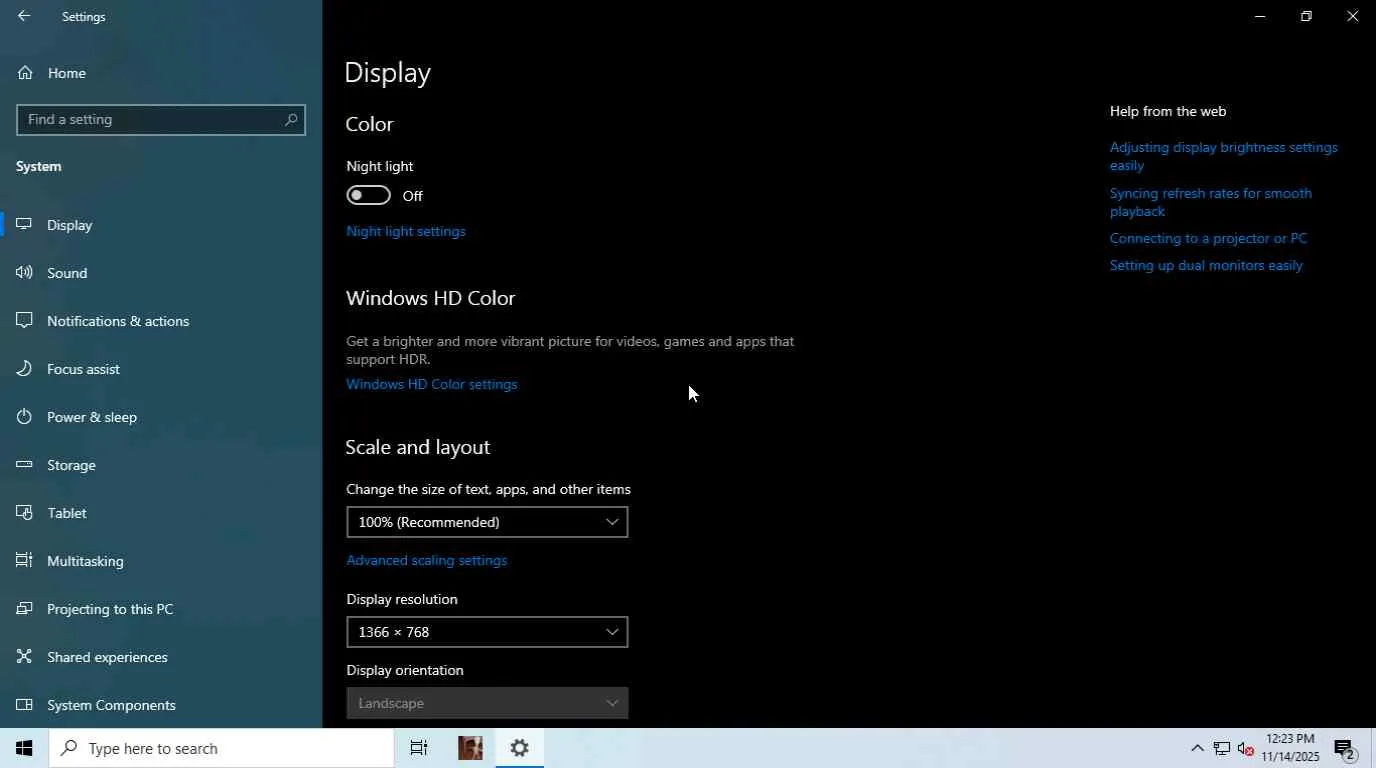Click Advanced scaling settings link
The height and width of the screenshot is (768, 1376).
tap(427, 560)
